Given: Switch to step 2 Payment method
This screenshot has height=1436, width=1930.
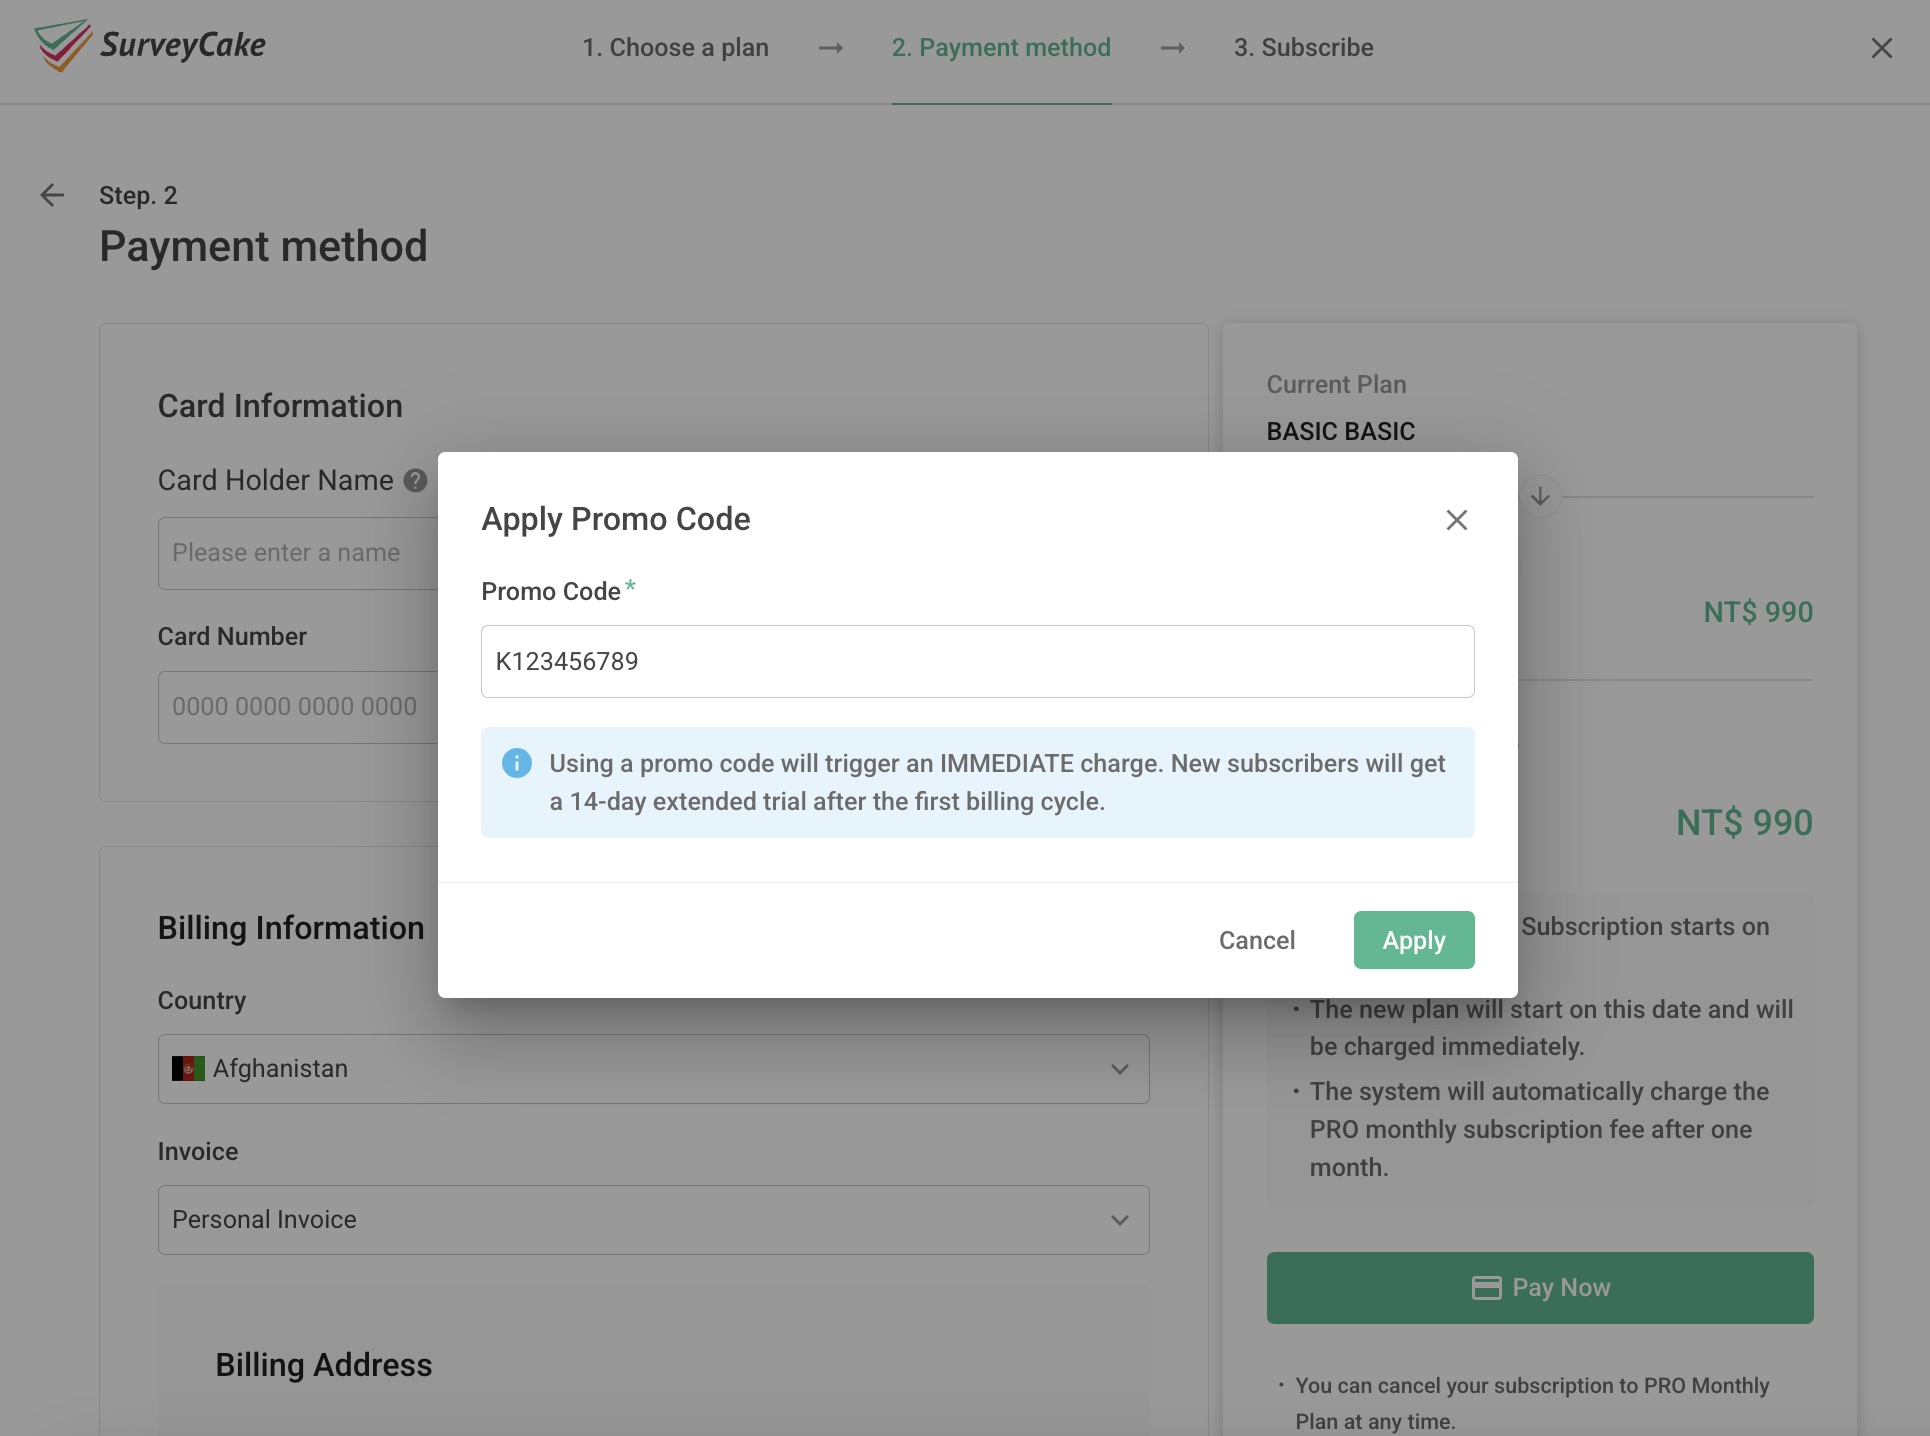Looking at the screenshot, I should (x=1001, y=47).
